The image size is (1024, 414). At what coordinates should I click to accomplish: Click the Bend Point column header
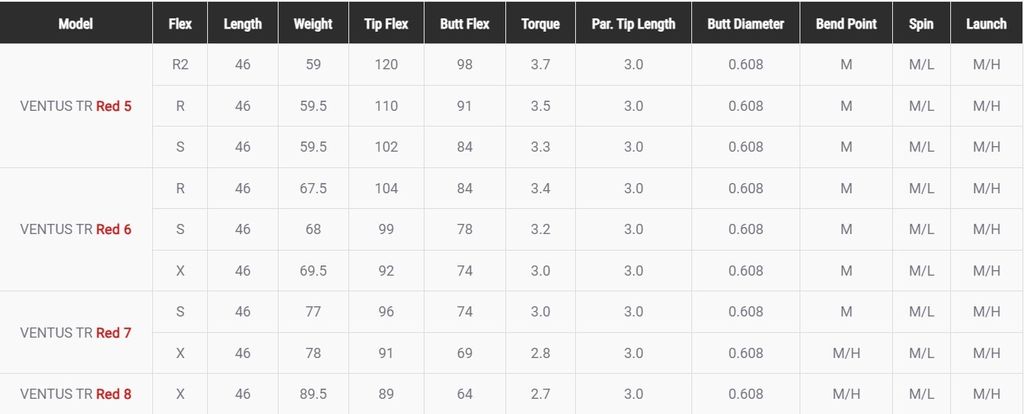(x=846, y=24)
